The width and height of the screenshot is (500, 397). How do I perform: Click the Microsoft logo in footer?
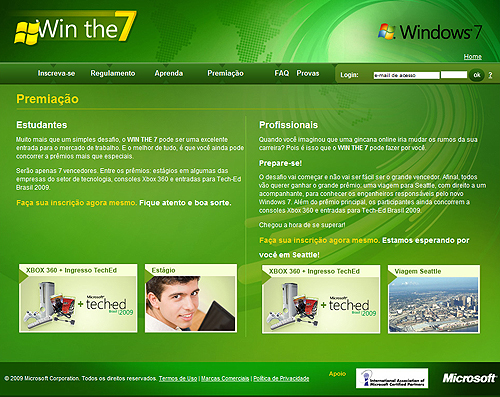[470, 378]
